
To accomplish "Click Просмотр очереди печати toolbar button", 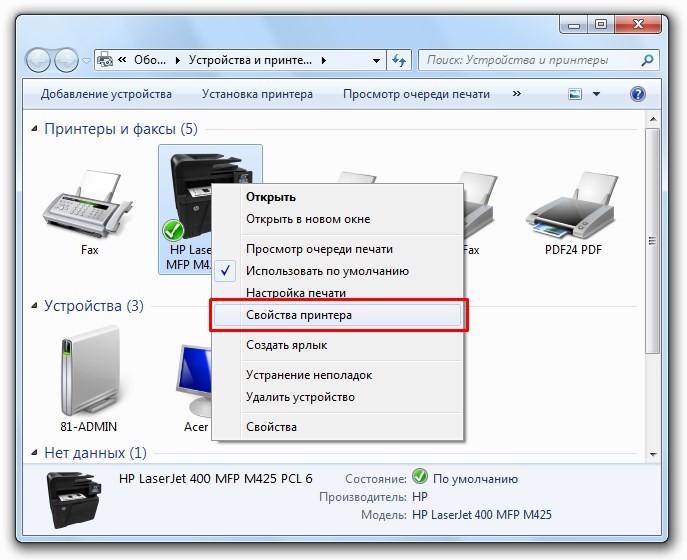I will pos(416,94).
